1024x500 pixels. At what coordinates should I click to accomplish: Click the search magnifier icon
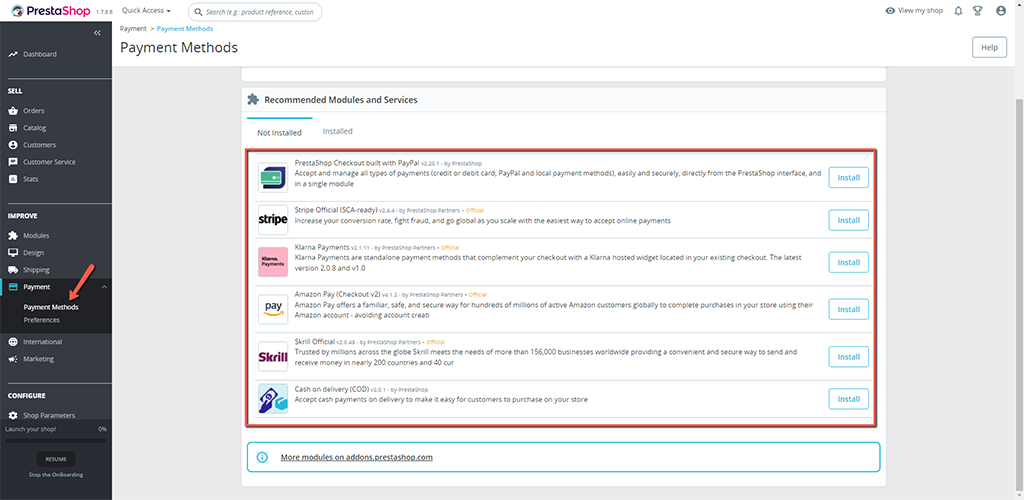point(199,12)
